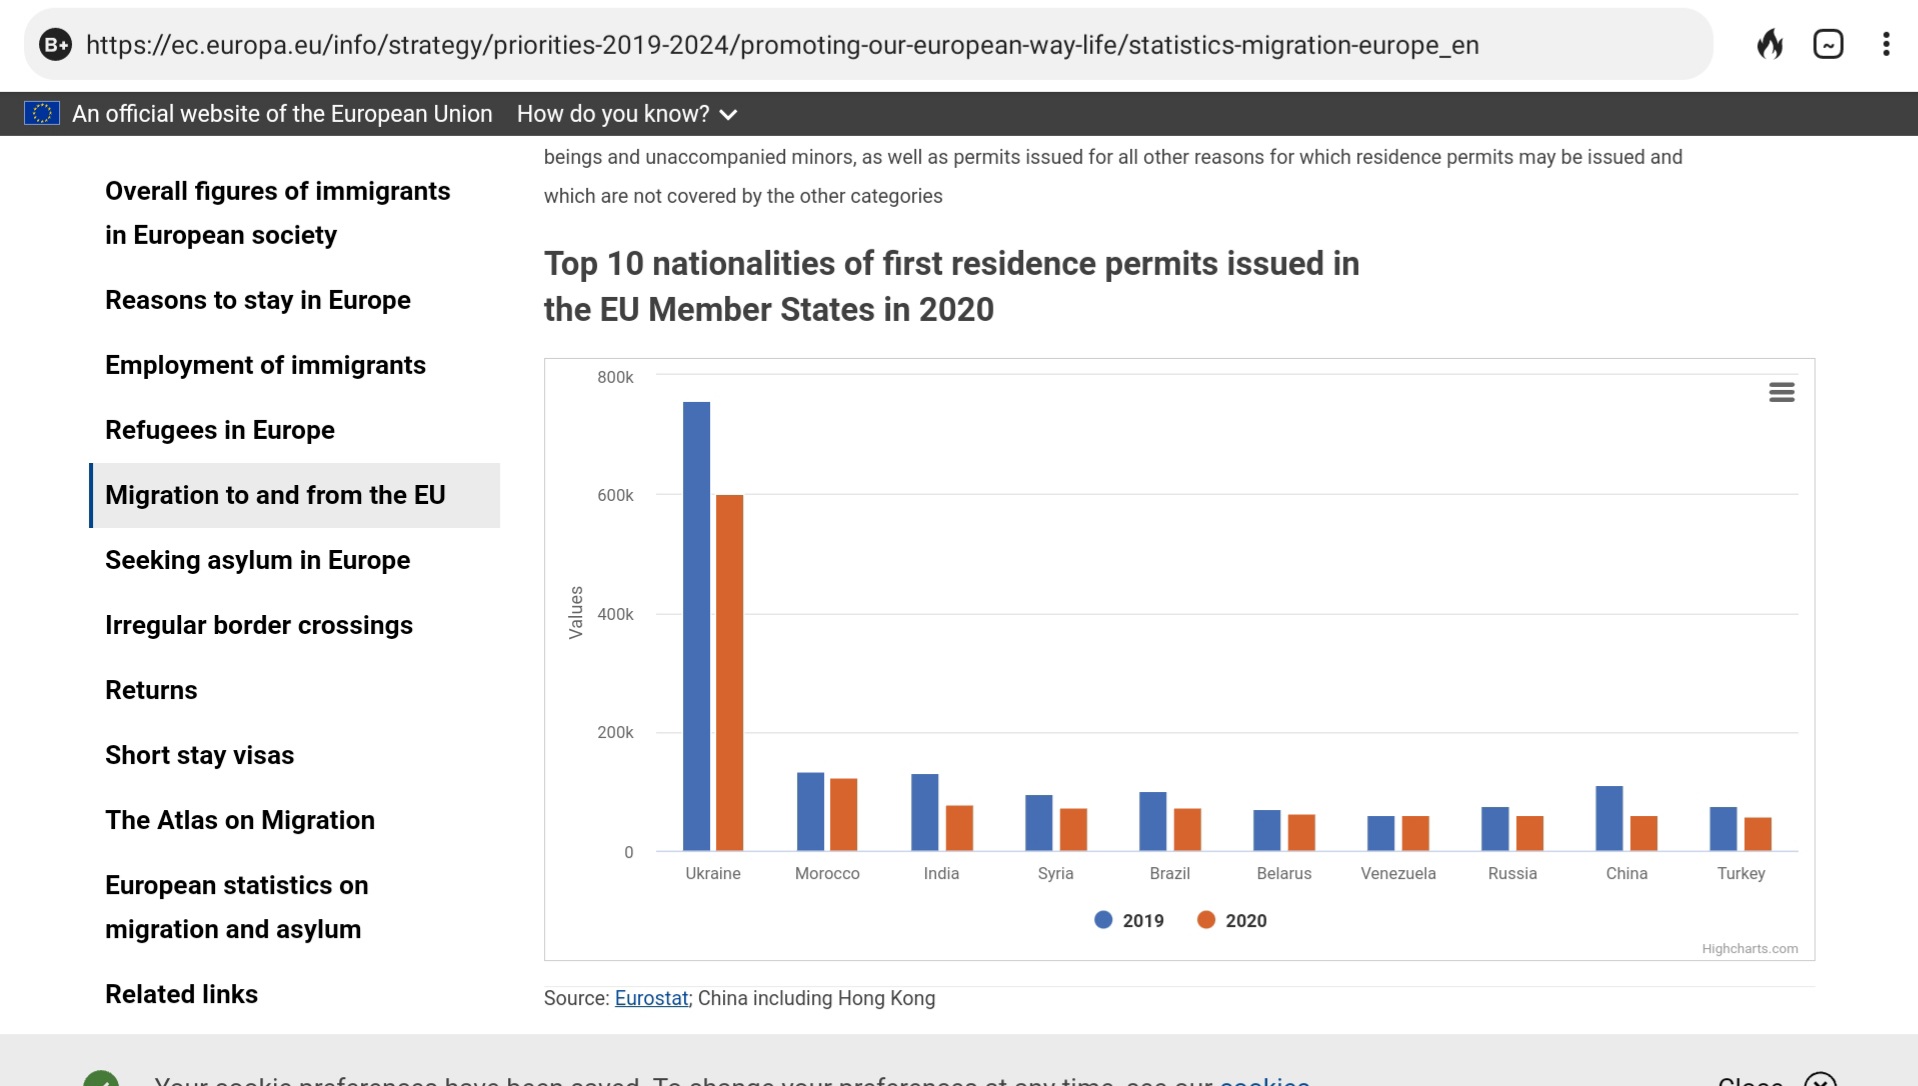This screenshot has height=1086, width=1918.
Task: Expand the 'How do you know?' dropdown
Action: 627,114
